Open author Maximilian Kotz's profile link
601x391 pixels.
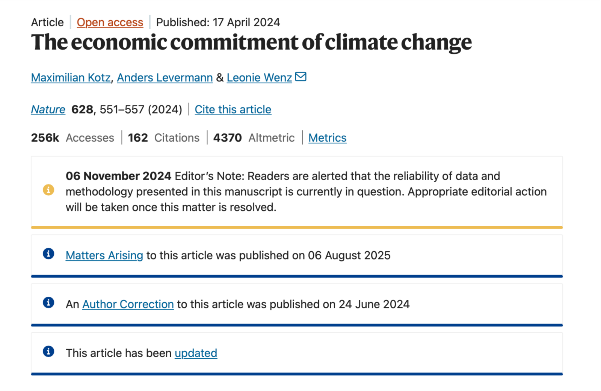71,77
